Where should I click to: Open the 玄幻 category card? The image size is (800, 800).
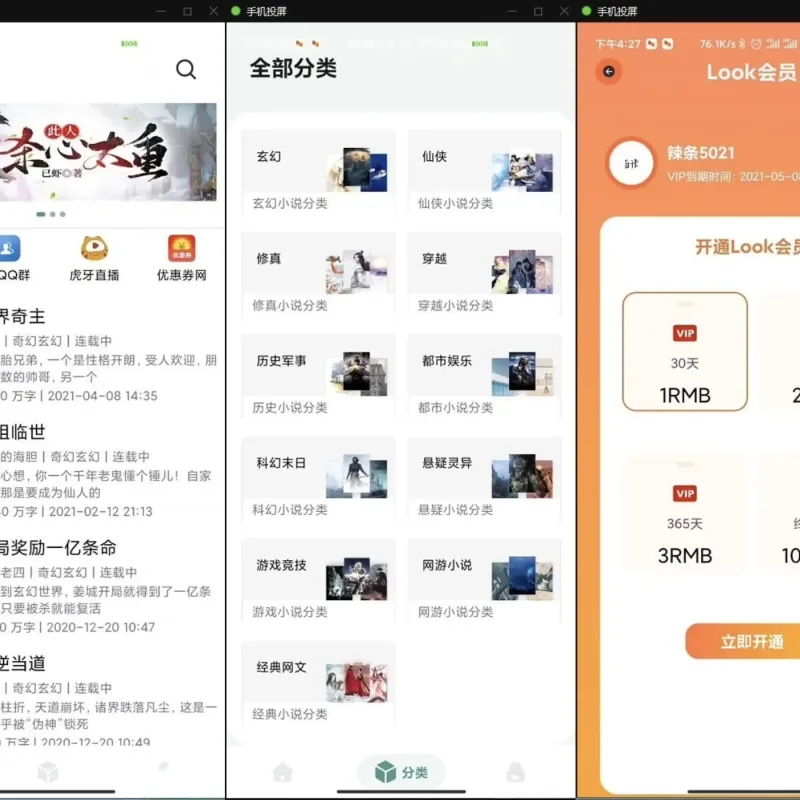[x=319, y=171]
